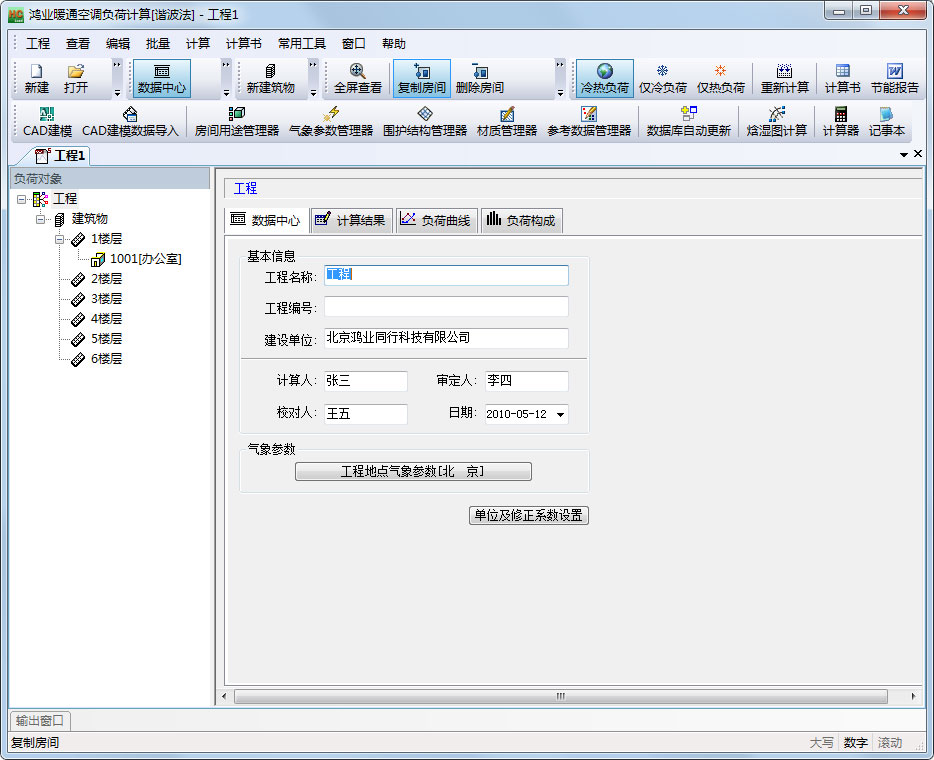Toggle 数字 number lock in status bar

pos(856,743)
